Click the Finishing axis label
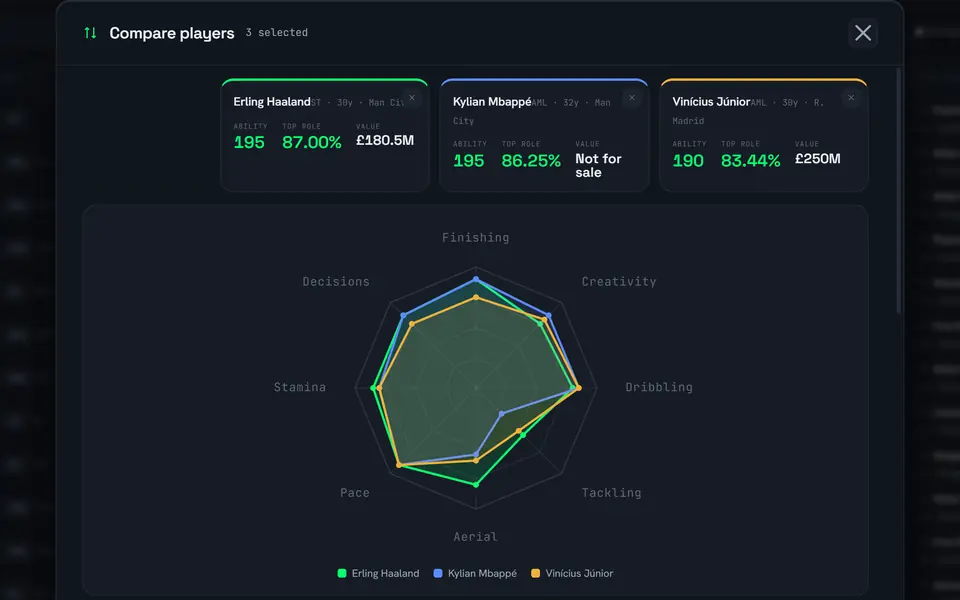 pos(476,238)
